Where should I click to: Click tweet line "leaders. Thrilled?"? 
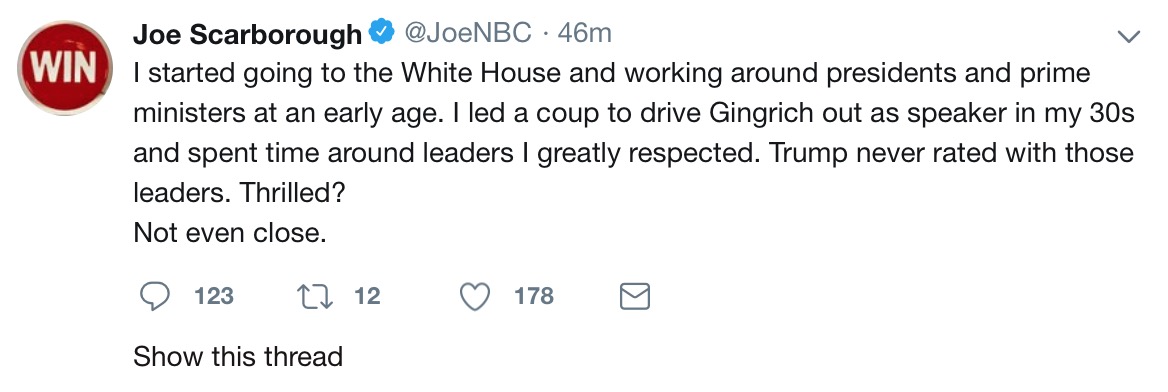238,193
